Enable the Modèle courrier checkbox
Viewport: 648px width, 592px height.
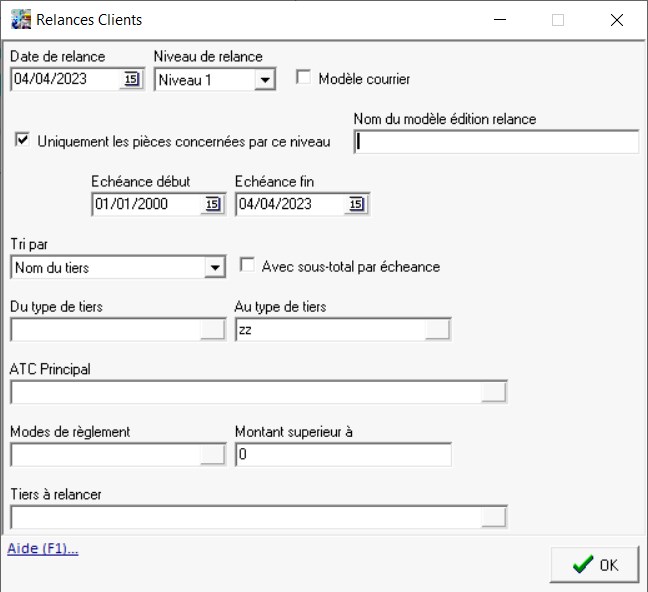click(x=304, y=78)
